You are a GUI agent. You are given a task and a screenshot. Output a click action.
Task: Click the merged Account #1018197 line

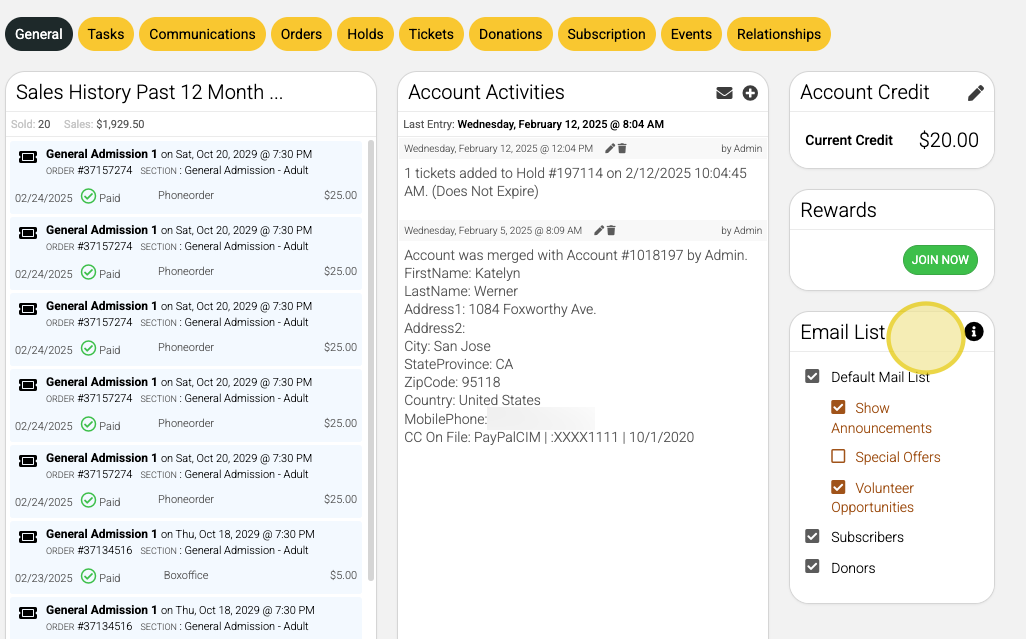coord(576,255)
